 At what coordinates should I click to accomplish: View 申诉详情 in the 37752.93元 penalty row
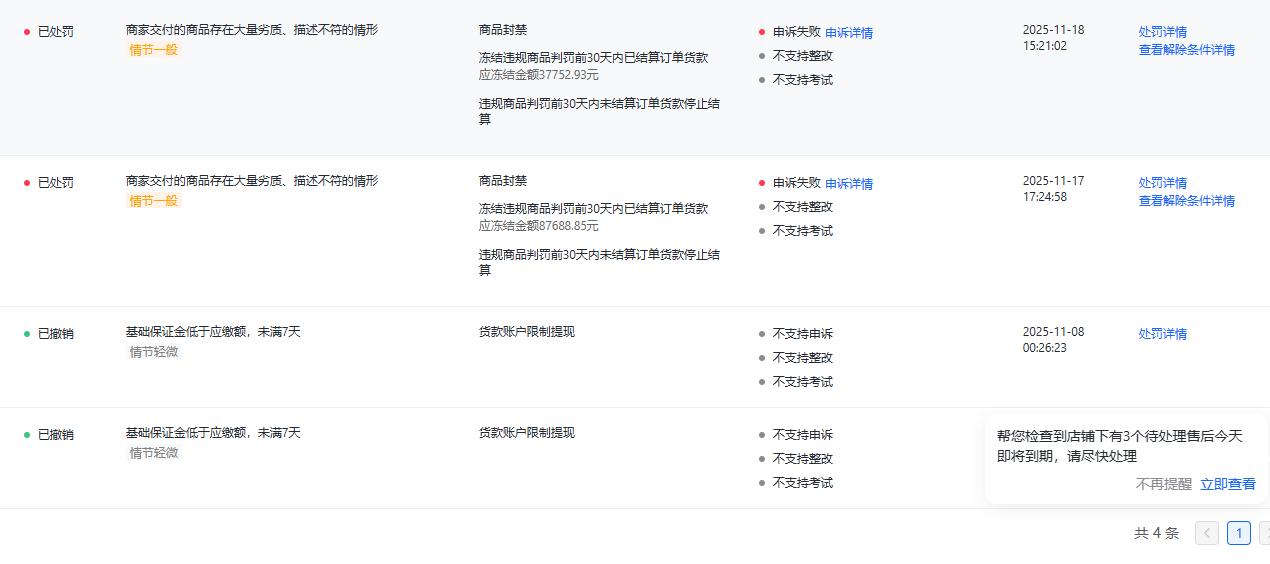(848, 33)
